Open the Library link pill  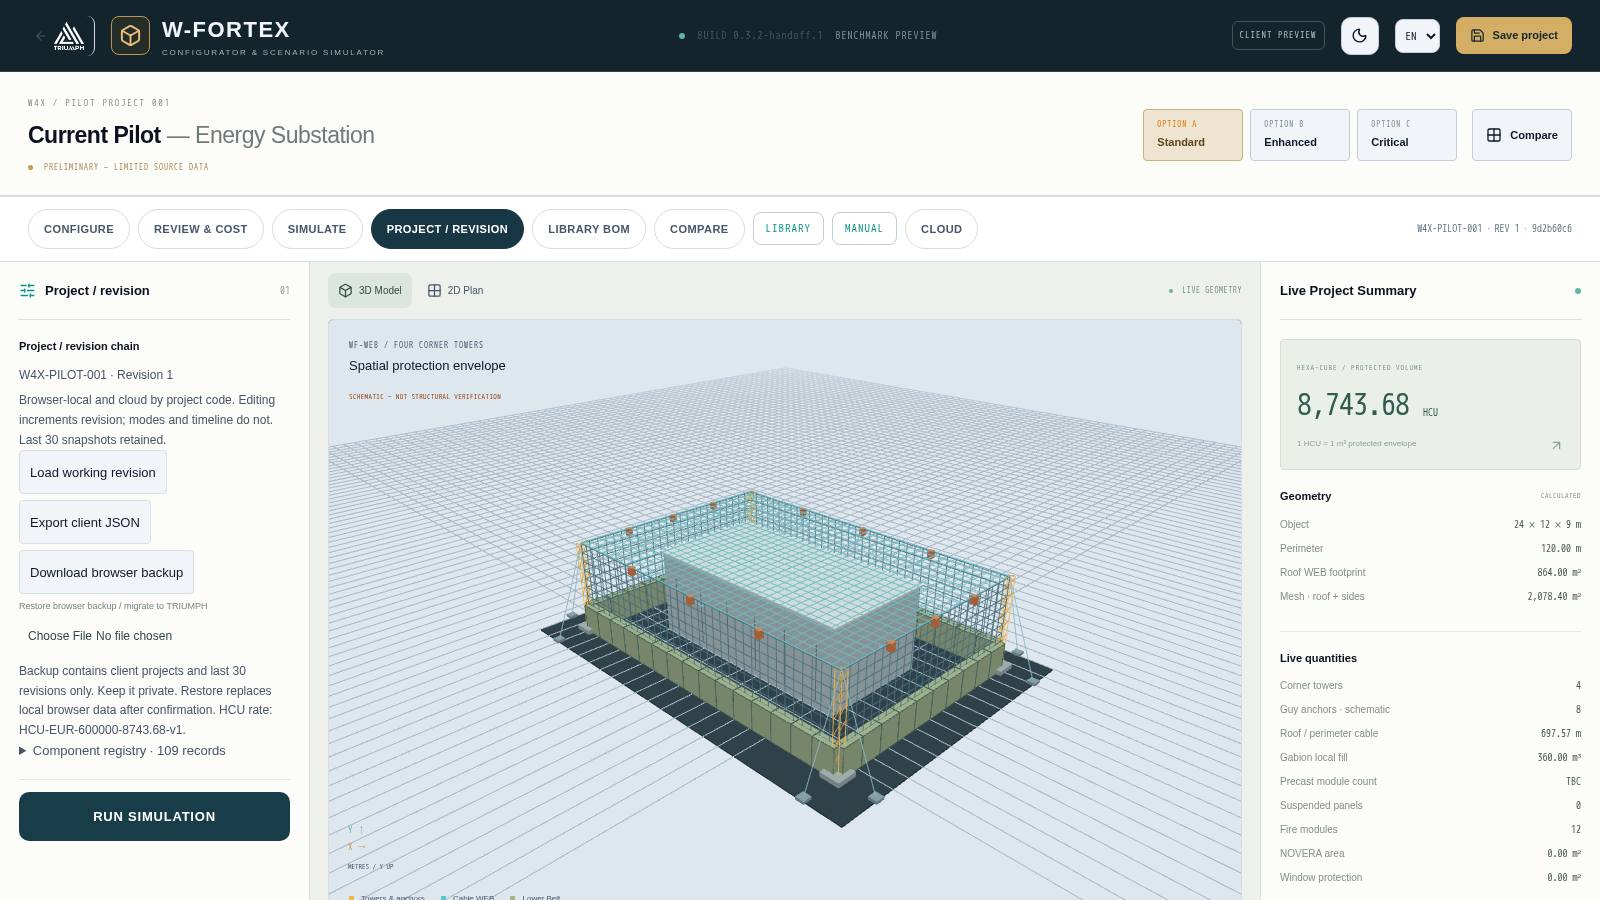[x=788, y=228]
